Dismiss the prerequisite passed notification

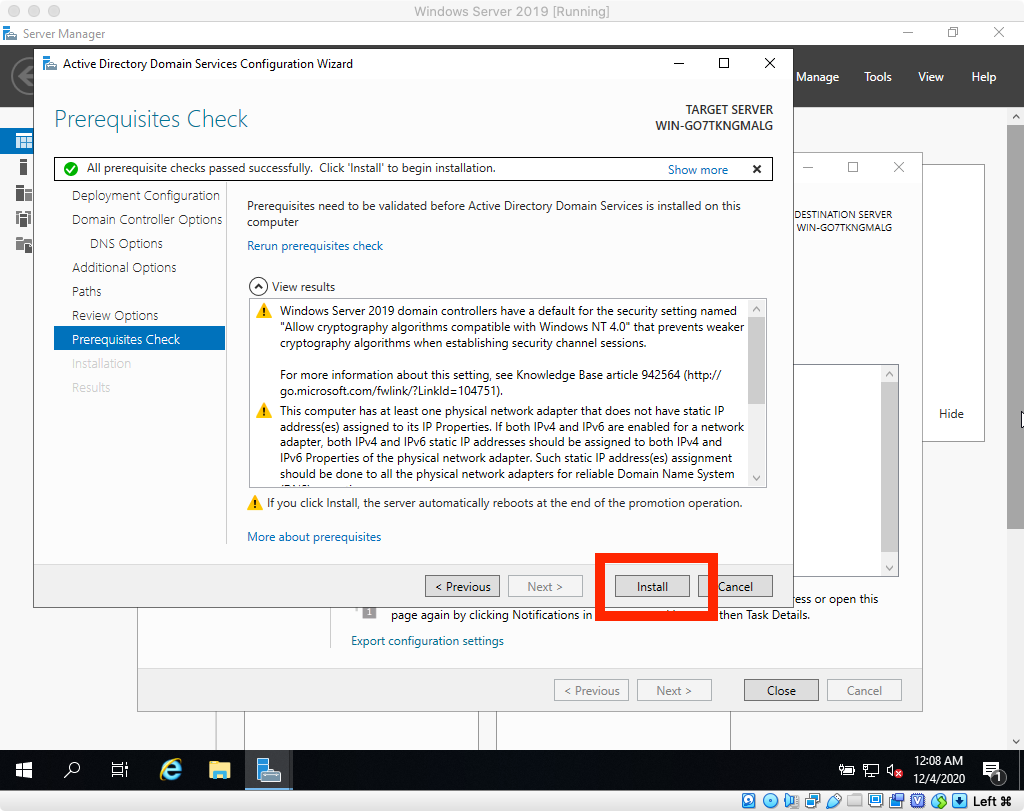pyautogui.click(x=757, y=169)
